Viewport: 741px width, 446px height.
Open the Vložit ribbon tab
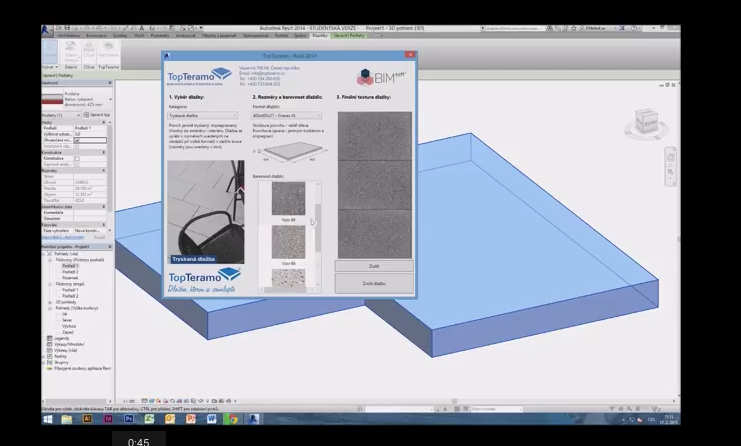[139, 35]
